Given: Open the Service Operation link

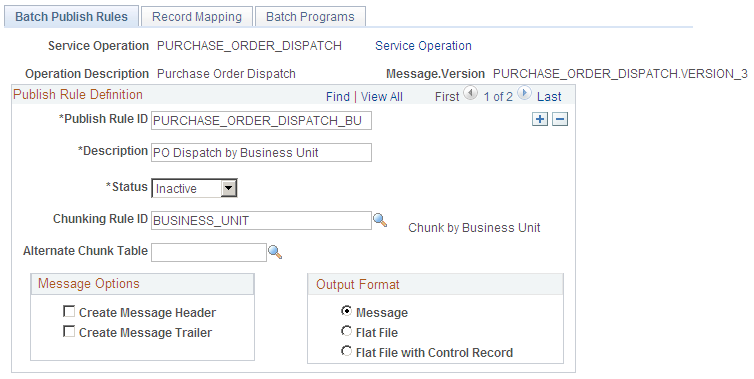Looking at the screenshot, I should (x=423, y=46).
